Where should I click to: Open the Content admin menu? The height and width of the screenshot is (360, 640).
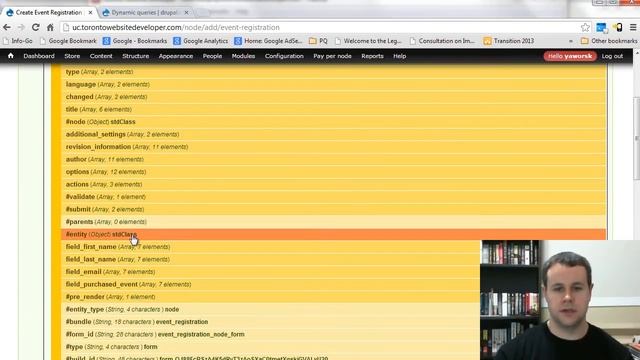101,56
